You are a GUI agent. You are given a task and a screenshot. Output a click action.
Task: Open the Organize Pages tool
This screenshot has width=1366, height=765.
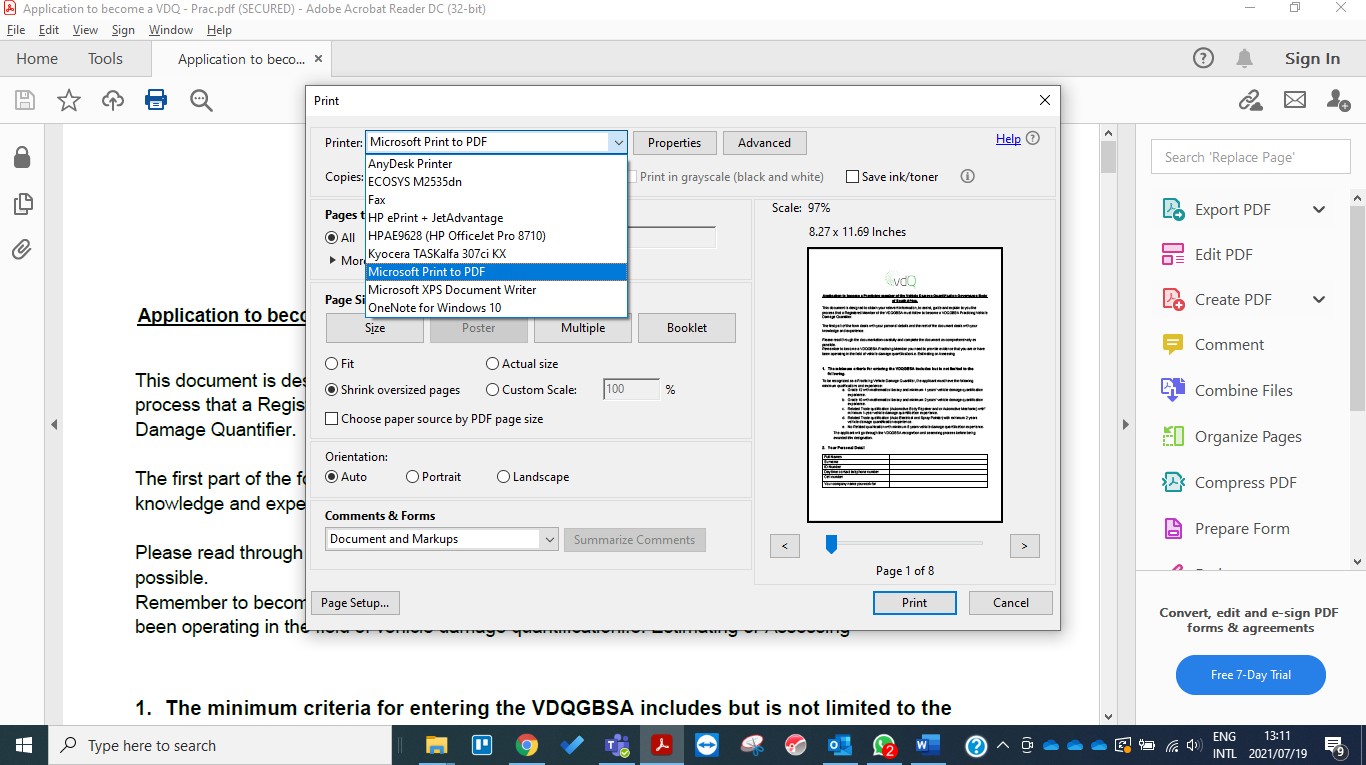pyautogui.click(x=1248, y=437)
